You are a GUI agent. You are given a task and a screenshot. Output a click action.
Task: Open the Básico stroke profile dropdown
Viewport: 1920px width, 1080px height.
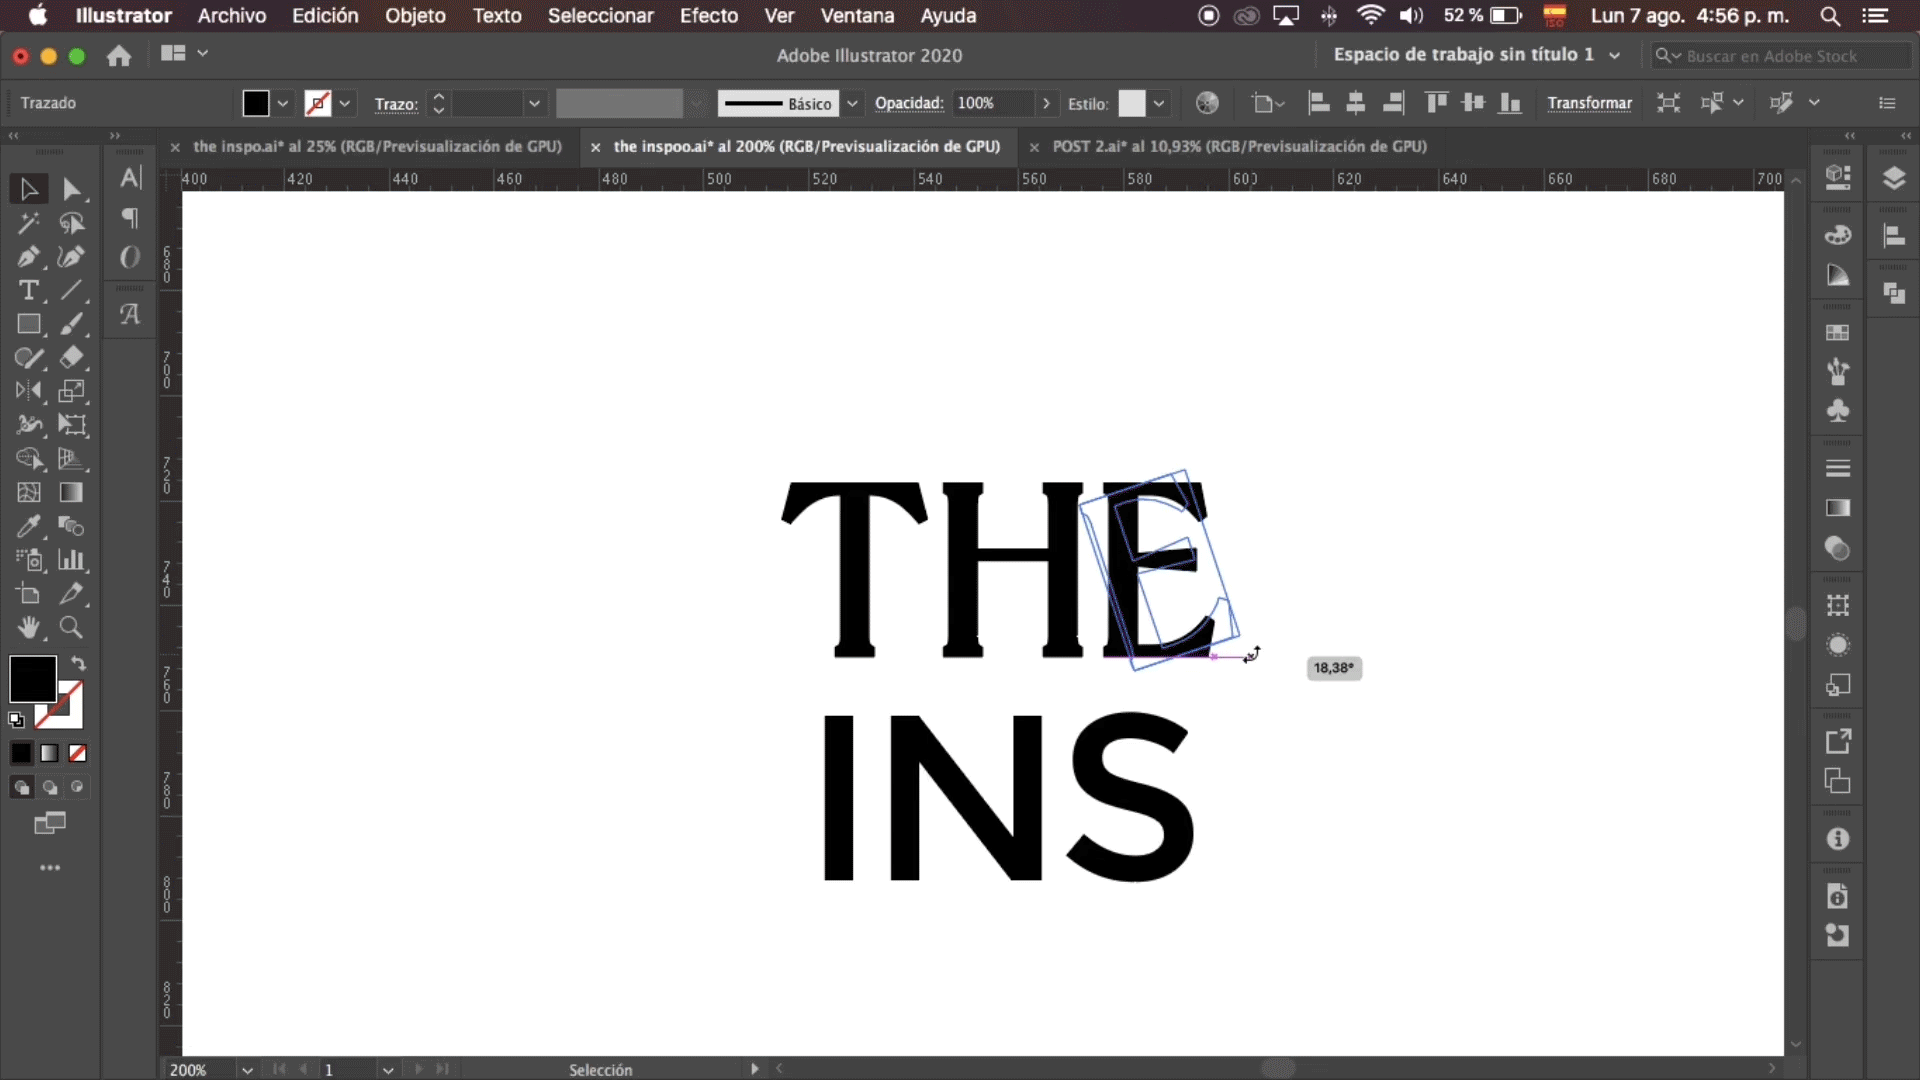click(852, 103)
